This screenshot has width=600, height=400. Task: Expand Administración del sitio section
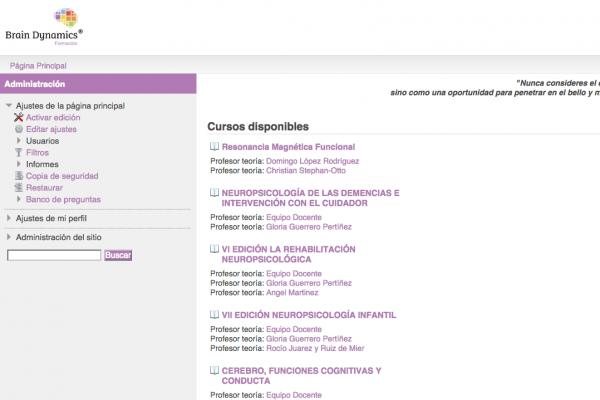pyautogui.click(x=9, y=237)
